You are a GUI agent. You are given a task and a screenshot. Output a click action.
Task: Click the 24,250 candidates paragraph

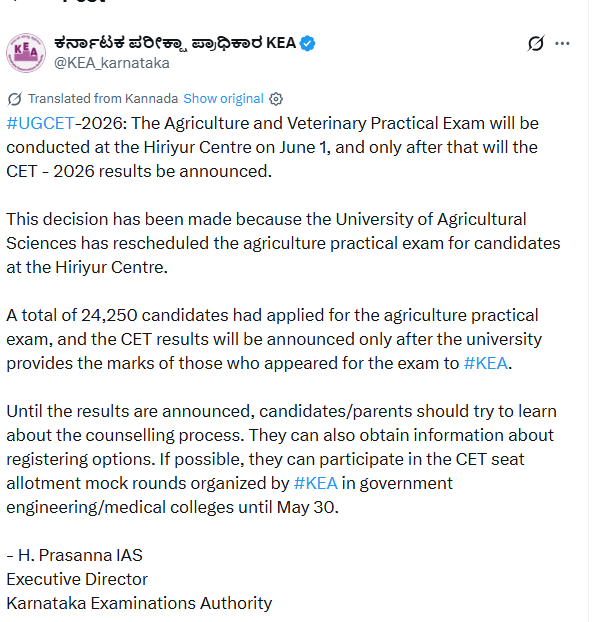274,339
